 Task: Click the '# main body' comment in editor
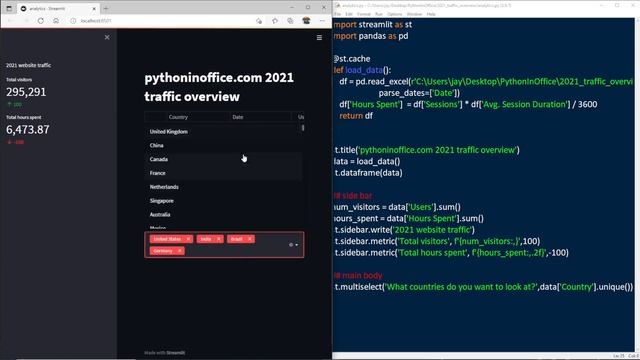point(358,276)
